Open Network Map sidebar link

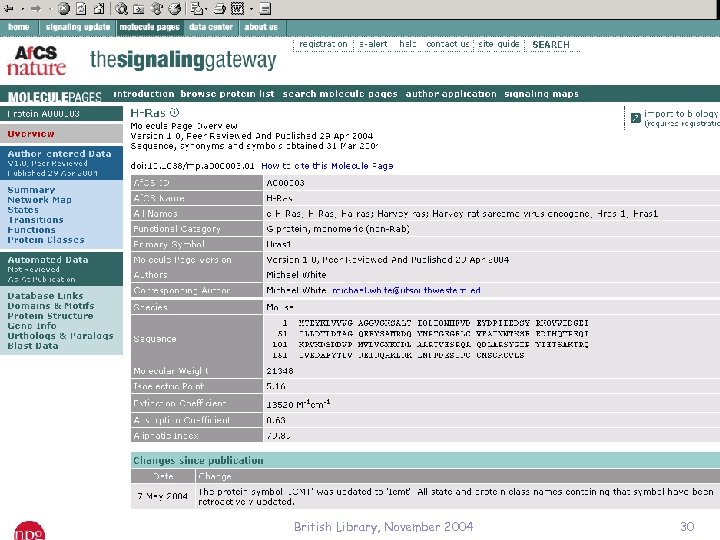(x=39, y=200)
